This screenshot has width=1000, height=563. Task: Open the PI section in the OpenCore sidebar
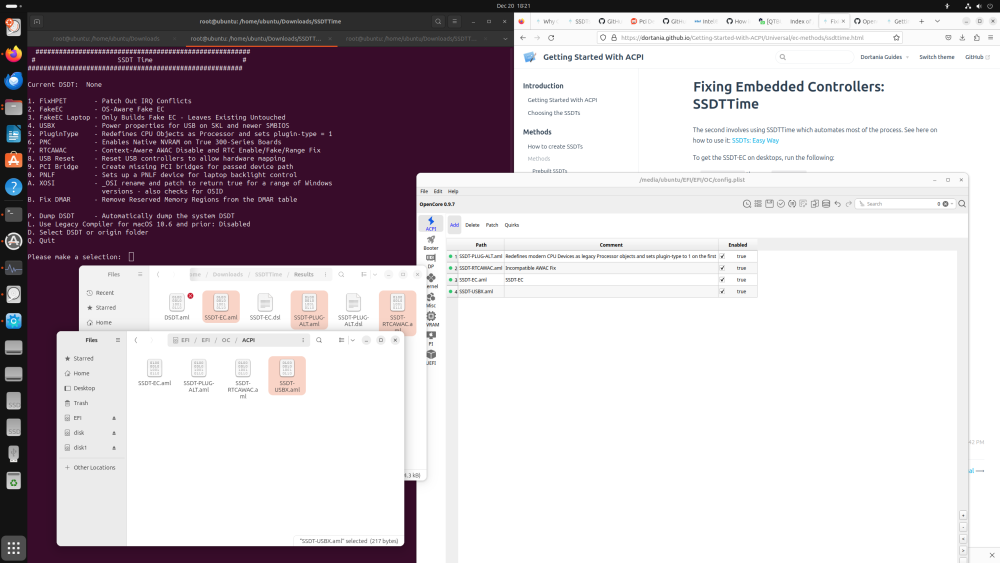coord(431,338)
